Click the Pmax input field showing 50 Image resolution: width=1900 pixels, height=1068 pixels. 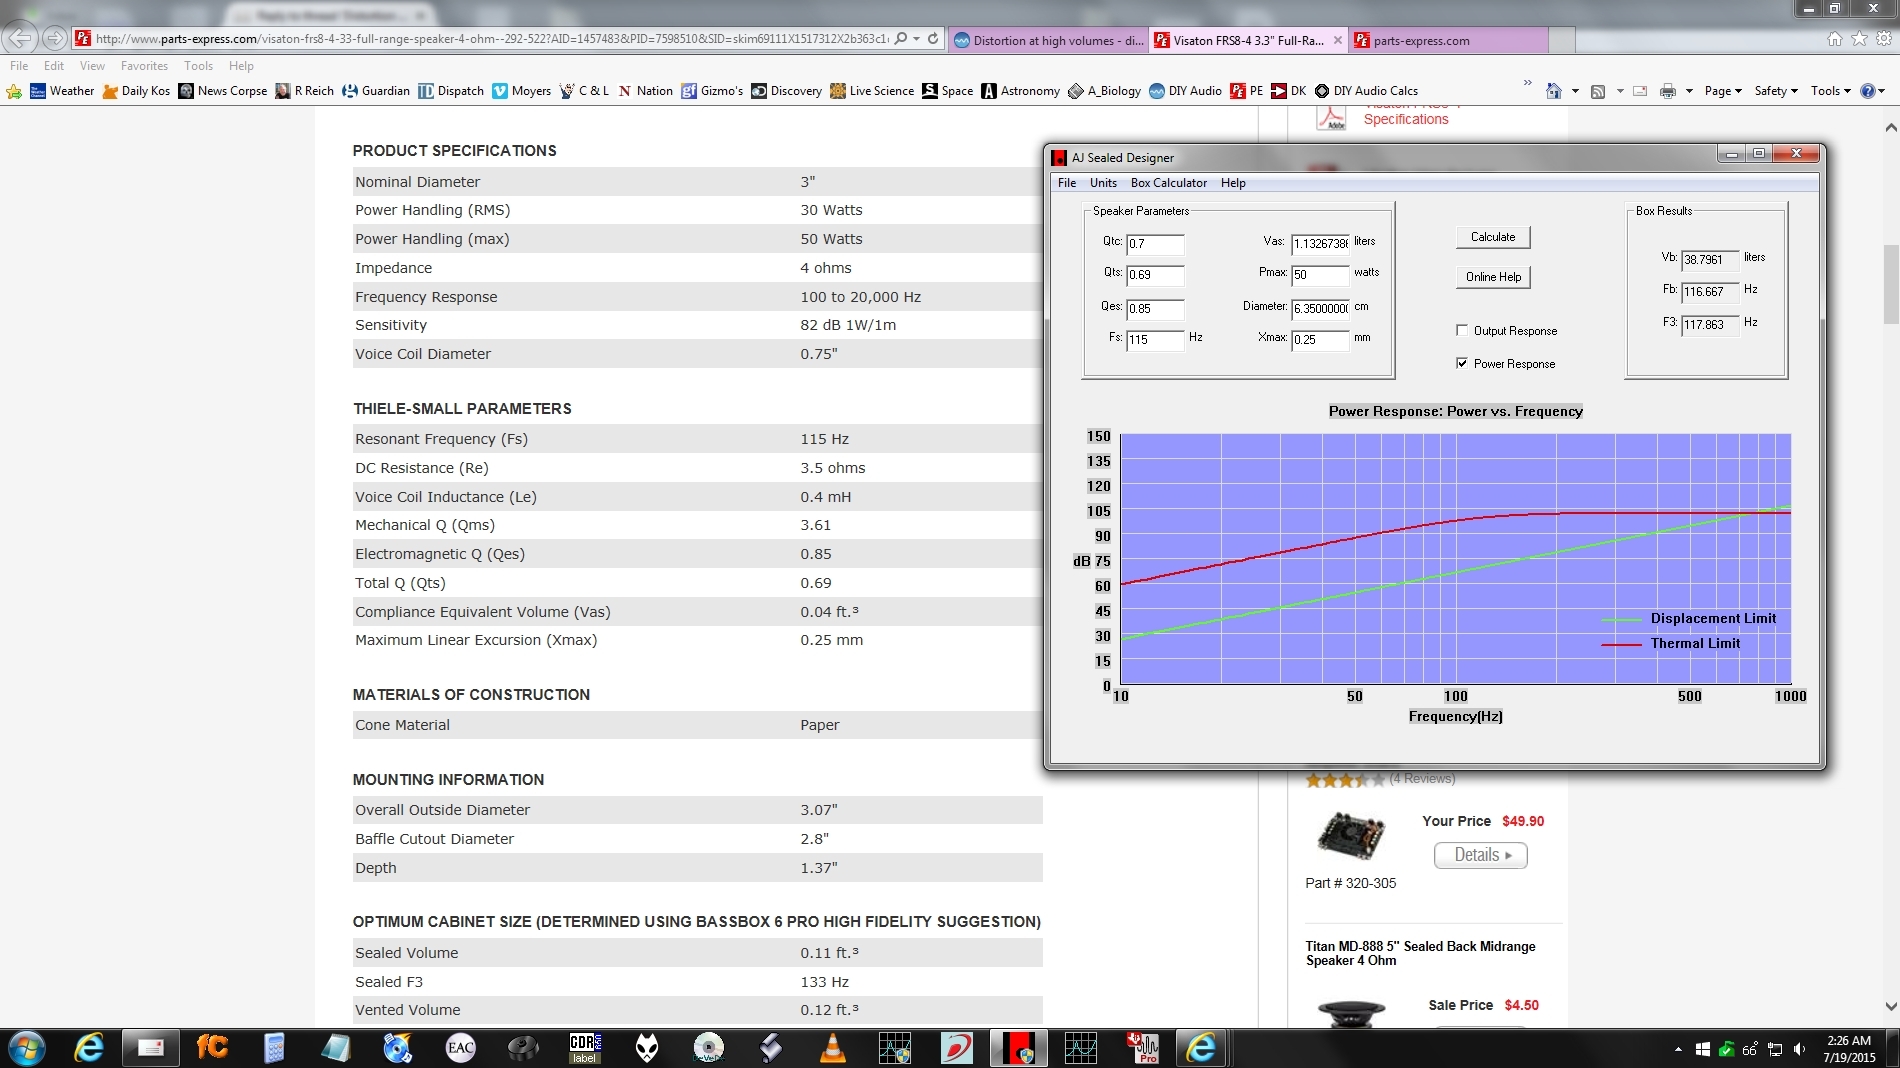click(x=1320, y=275)
